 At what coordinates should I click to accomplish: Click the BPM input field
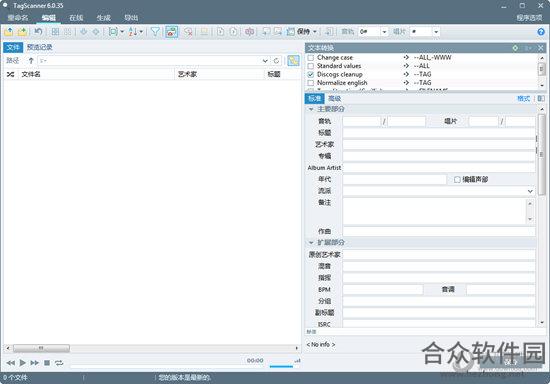tap(383, 289)
